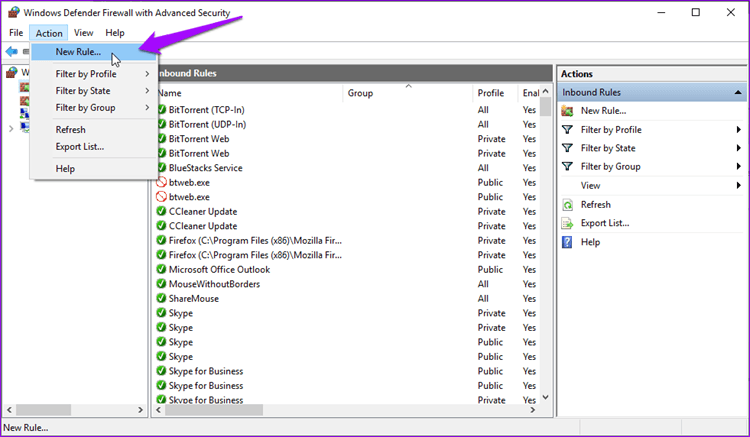Click the Export List icon in Actions pane

567,223
